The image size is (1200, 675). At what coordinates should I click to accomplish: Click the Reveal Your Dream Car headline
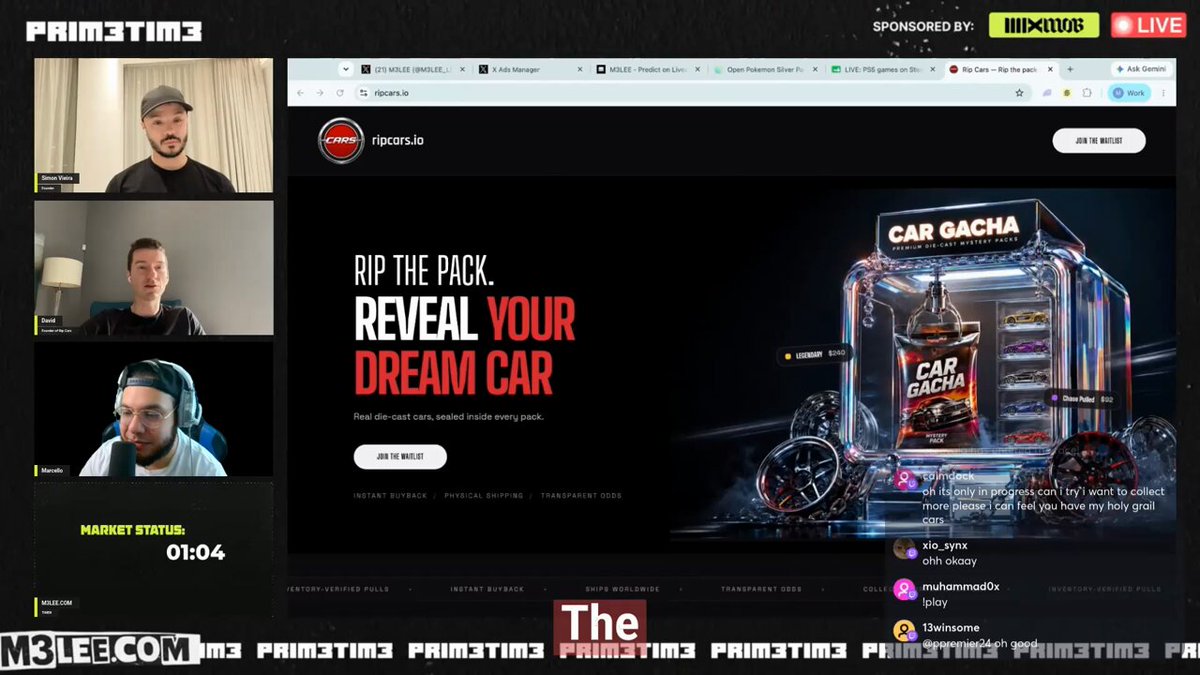click(x=464, y=346)
